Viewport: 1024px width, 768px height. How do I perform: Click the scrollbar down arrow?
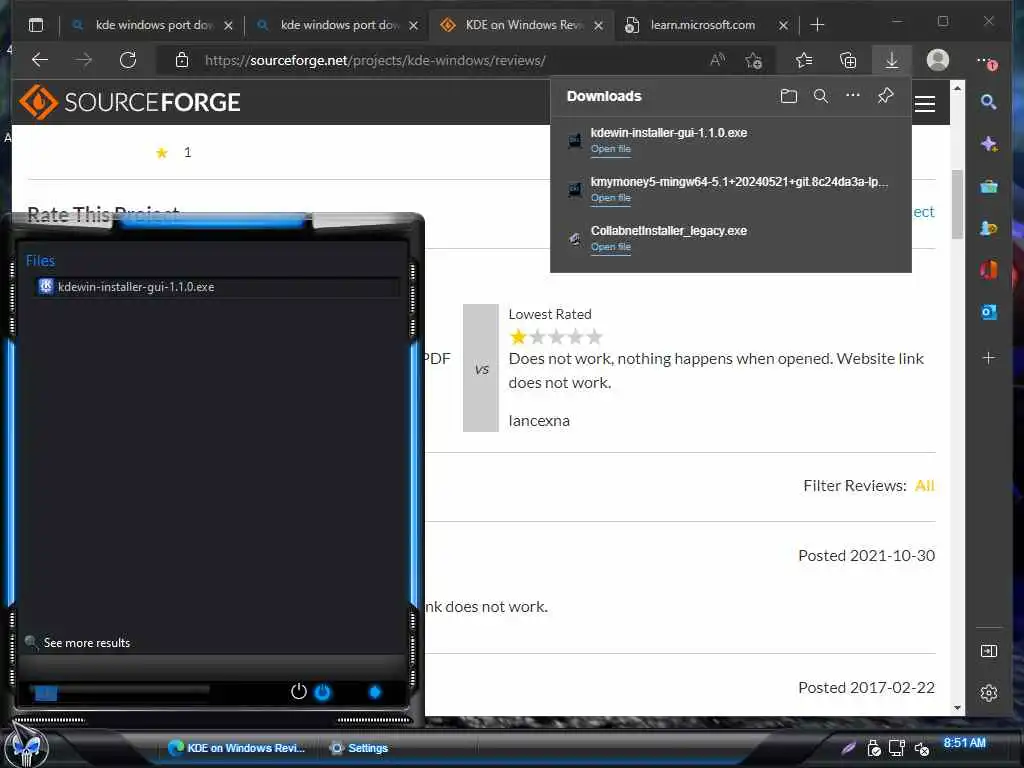[x=957, y=708]
